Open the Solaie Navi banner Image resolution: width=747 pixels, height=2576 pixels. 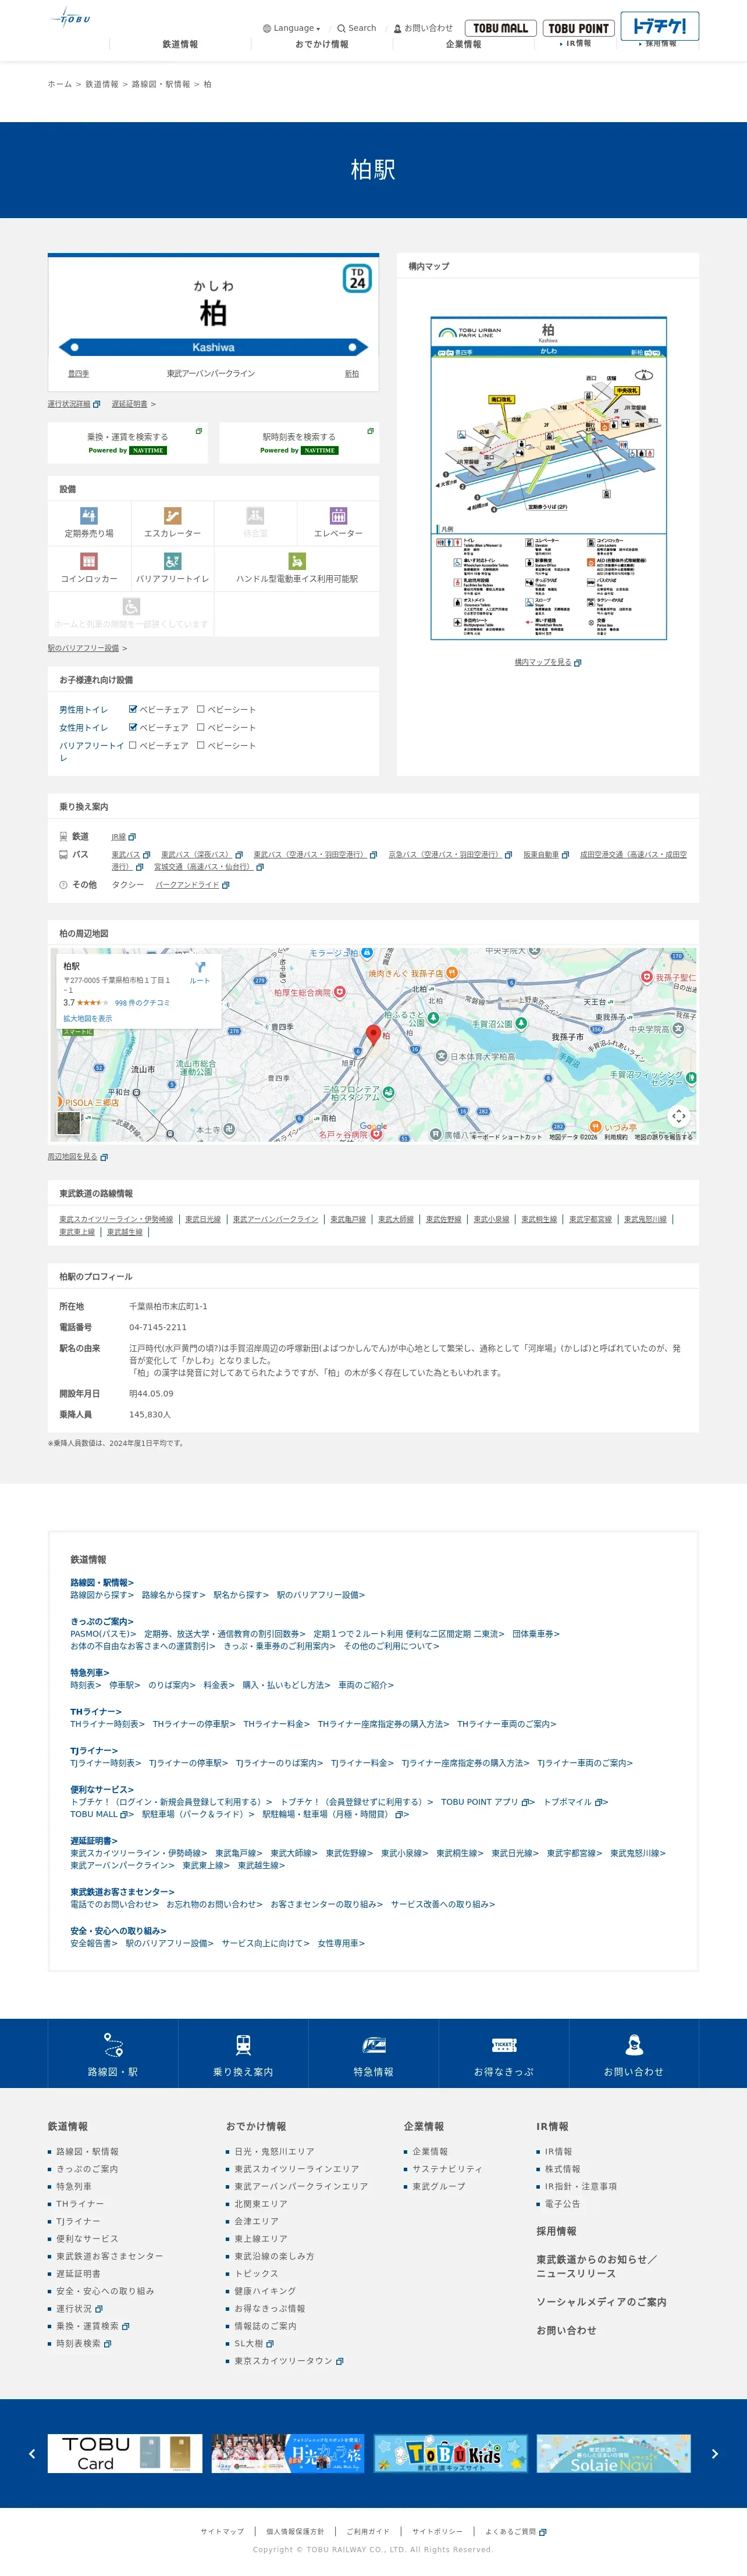614,2453
